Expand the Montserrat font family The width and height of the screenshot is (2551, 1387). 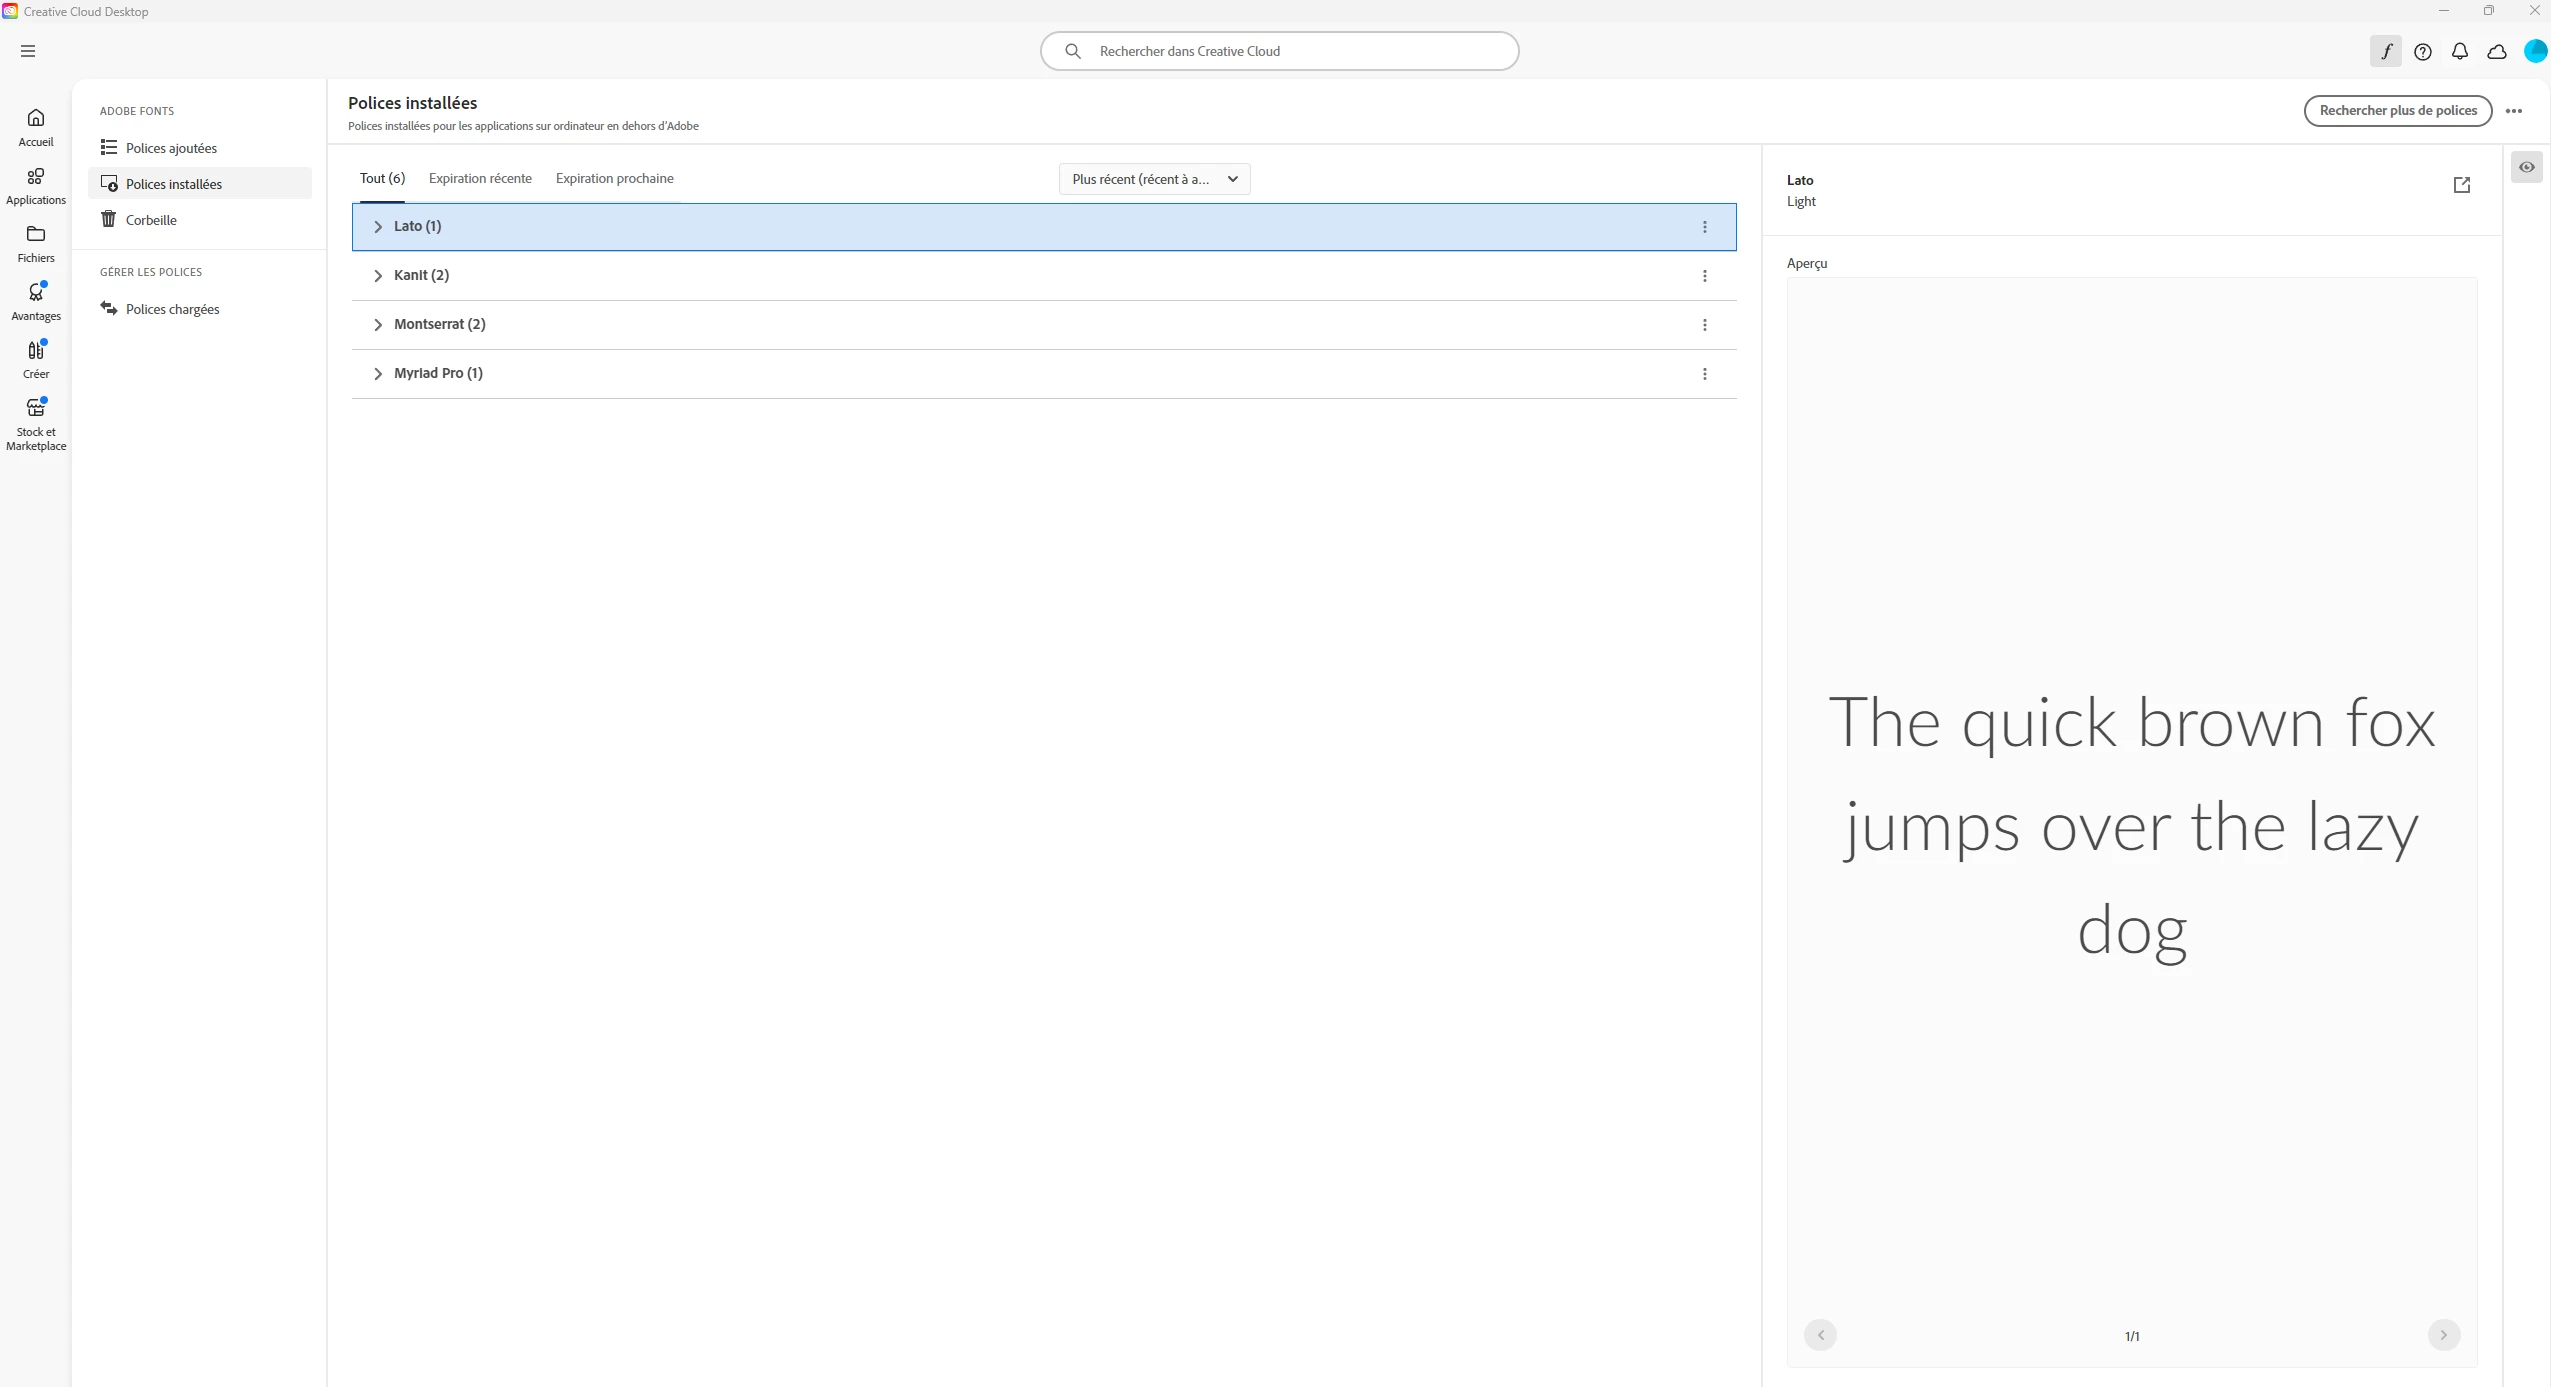tap(378, 325)
